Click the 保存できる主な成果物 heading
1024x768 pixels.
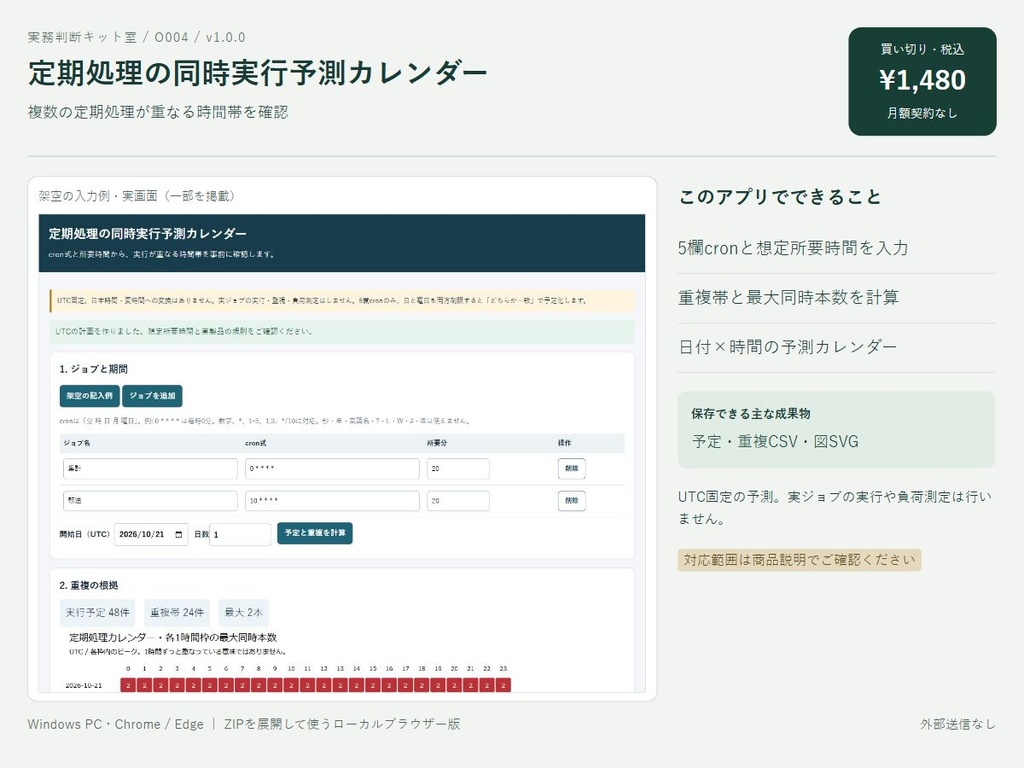750,413
